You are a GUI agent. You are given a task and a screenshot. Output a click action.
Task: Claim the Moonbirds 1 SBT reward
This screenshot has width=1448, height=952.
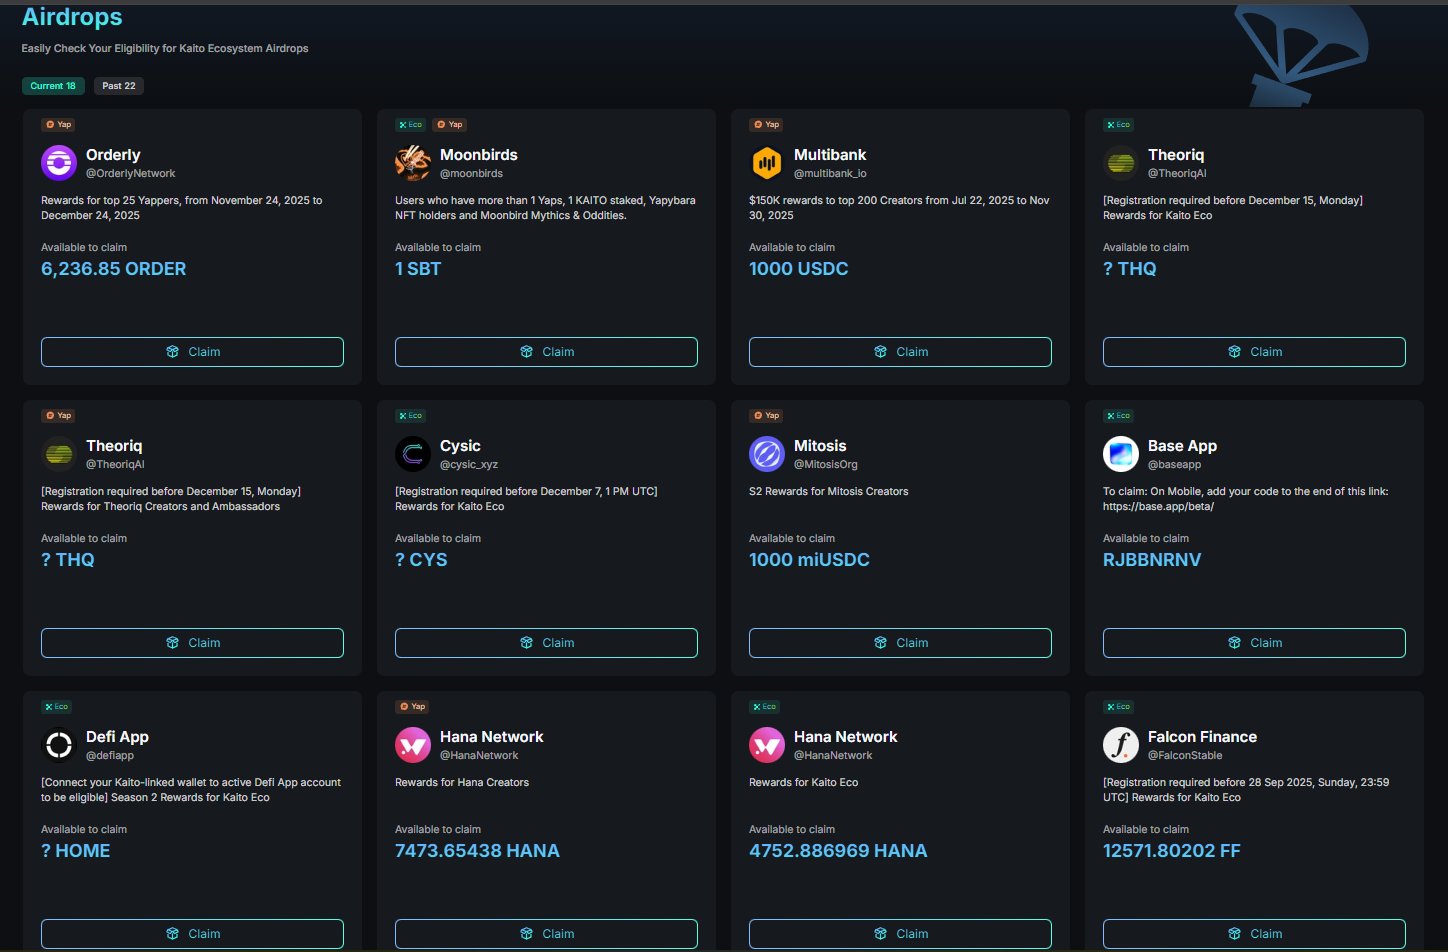pos(546,352)
